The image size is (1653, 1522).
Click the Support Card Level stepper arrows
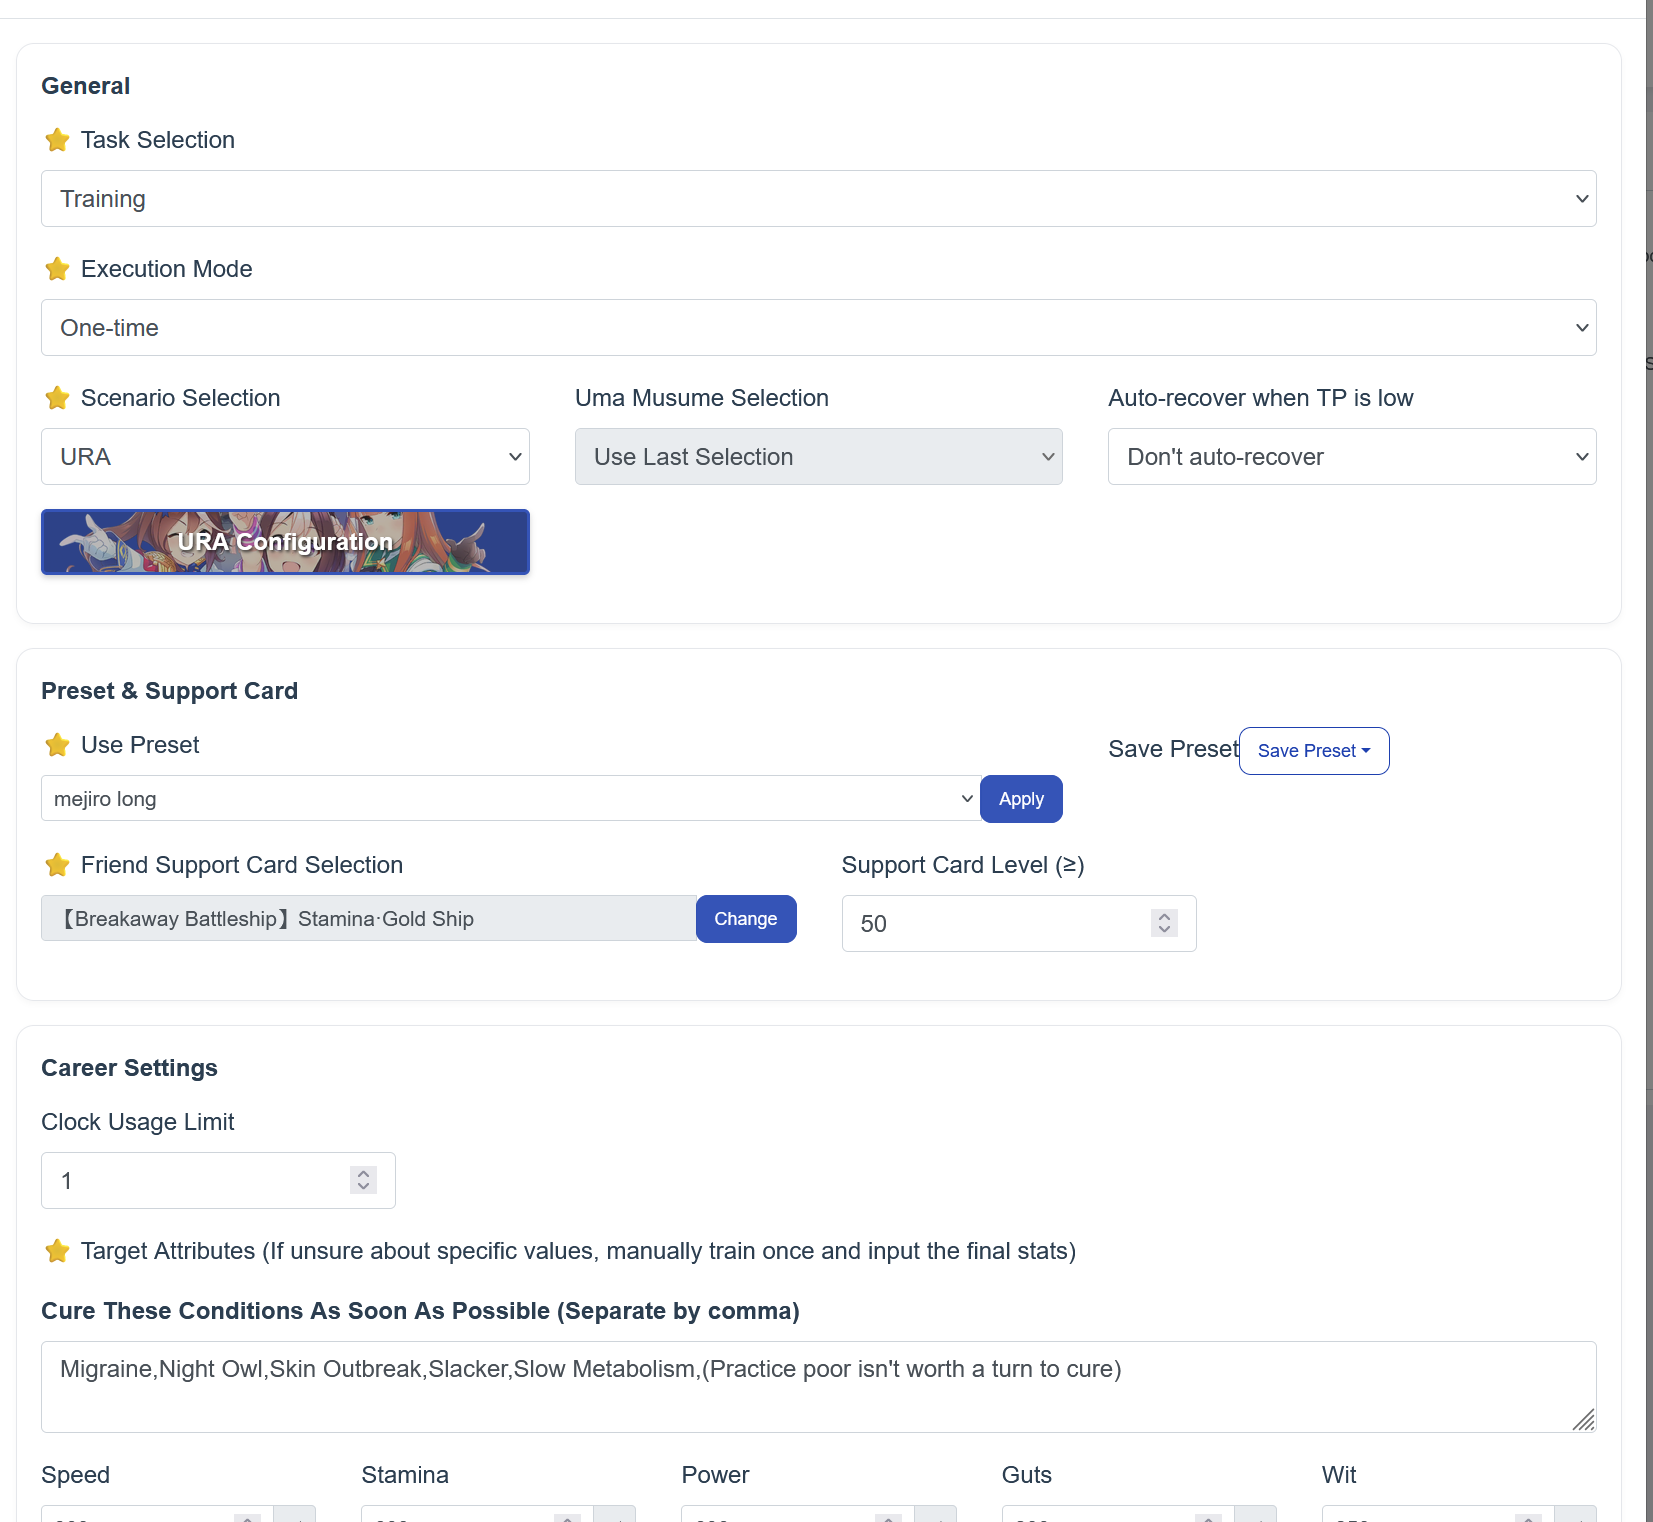click(x=1164, y=923)
